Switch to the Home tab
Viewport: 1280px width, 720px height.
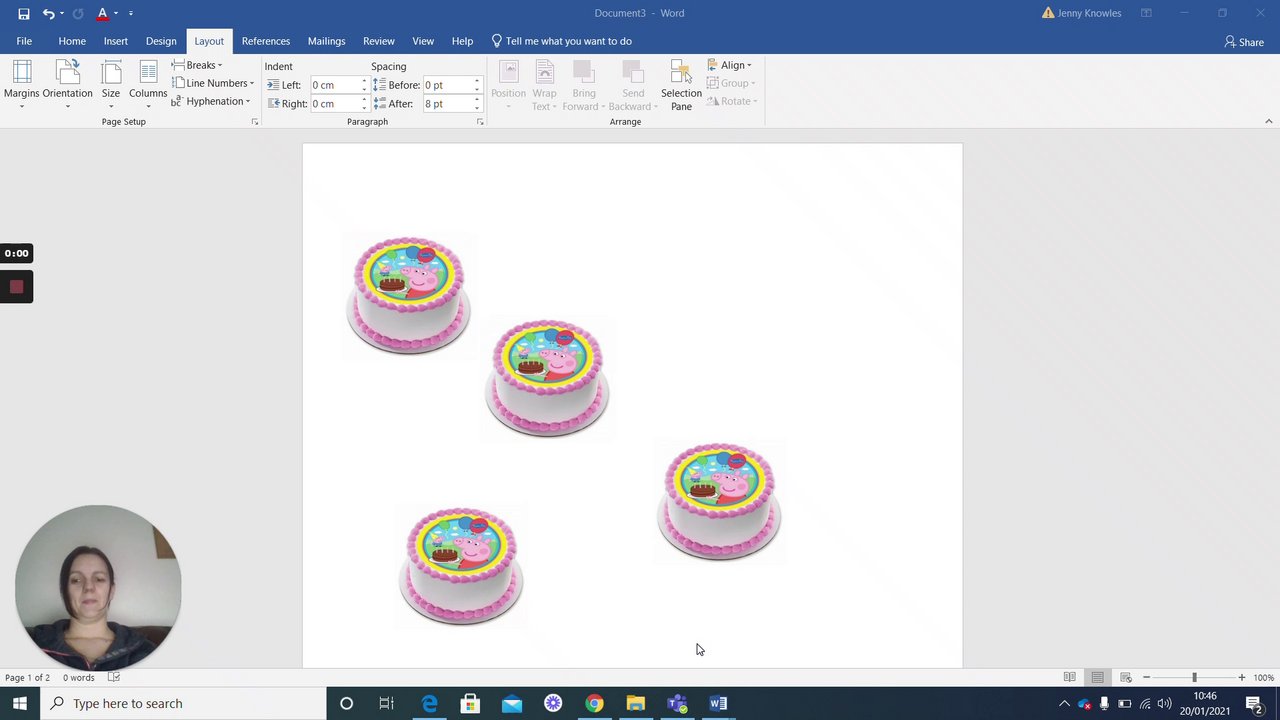tap(72, 41)
